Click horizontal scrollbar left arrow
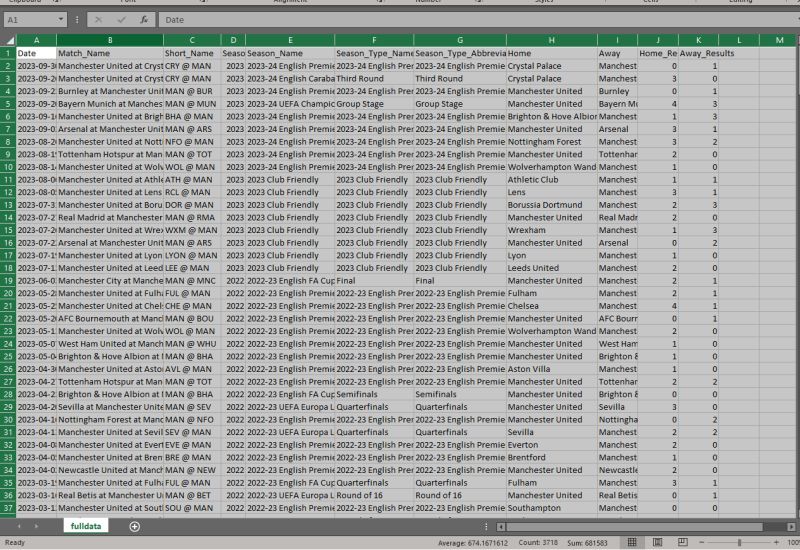This screenshot has width=800, height=550. 501,527
